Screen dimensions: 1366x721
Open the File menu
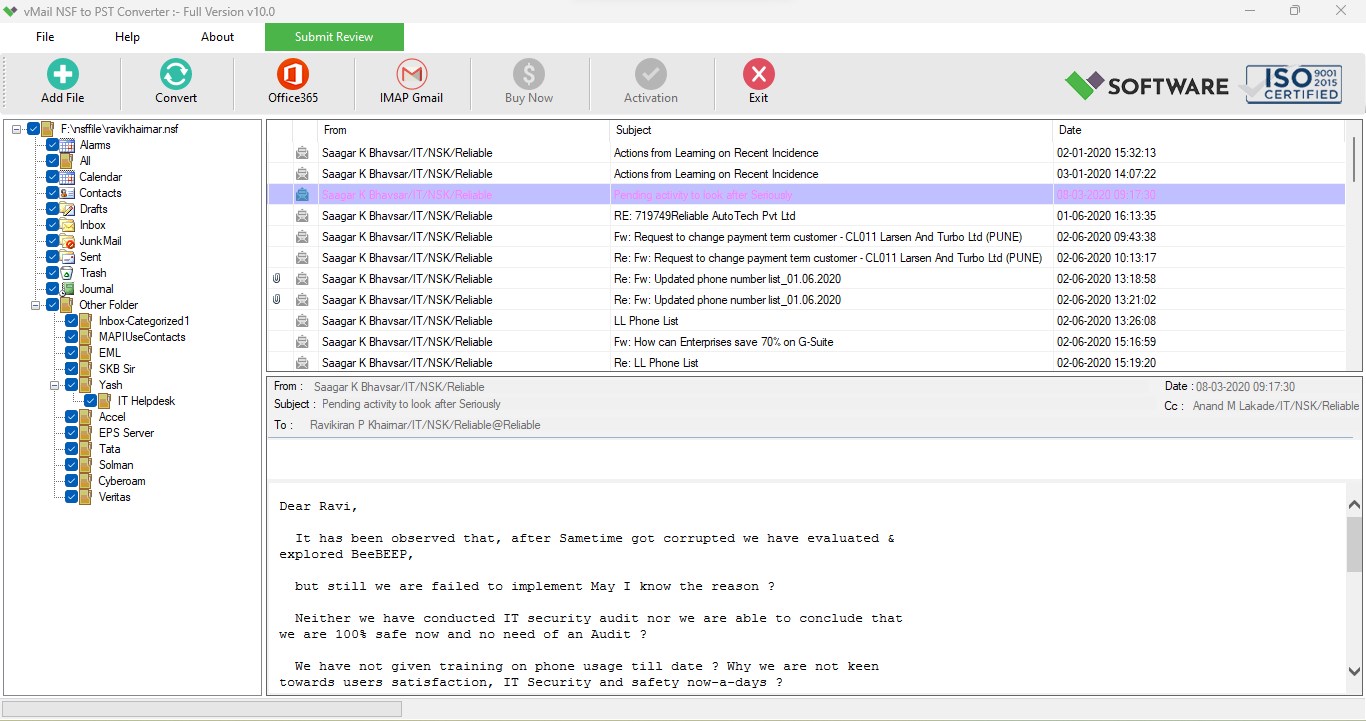pyautogui.click(x=45, y=37)
